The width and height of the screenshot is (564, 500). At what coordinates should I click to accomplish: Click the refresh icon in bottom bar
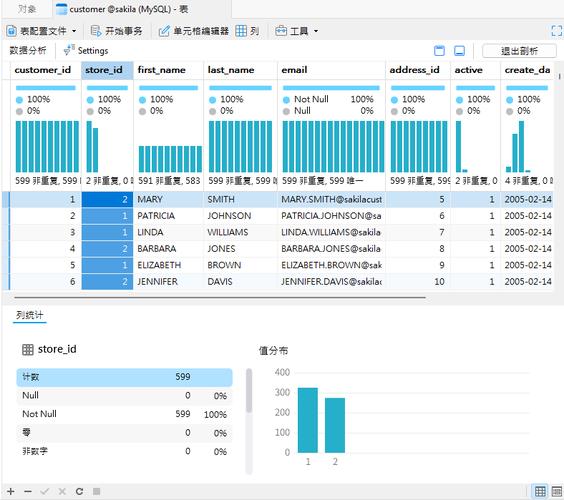[79, 491]
